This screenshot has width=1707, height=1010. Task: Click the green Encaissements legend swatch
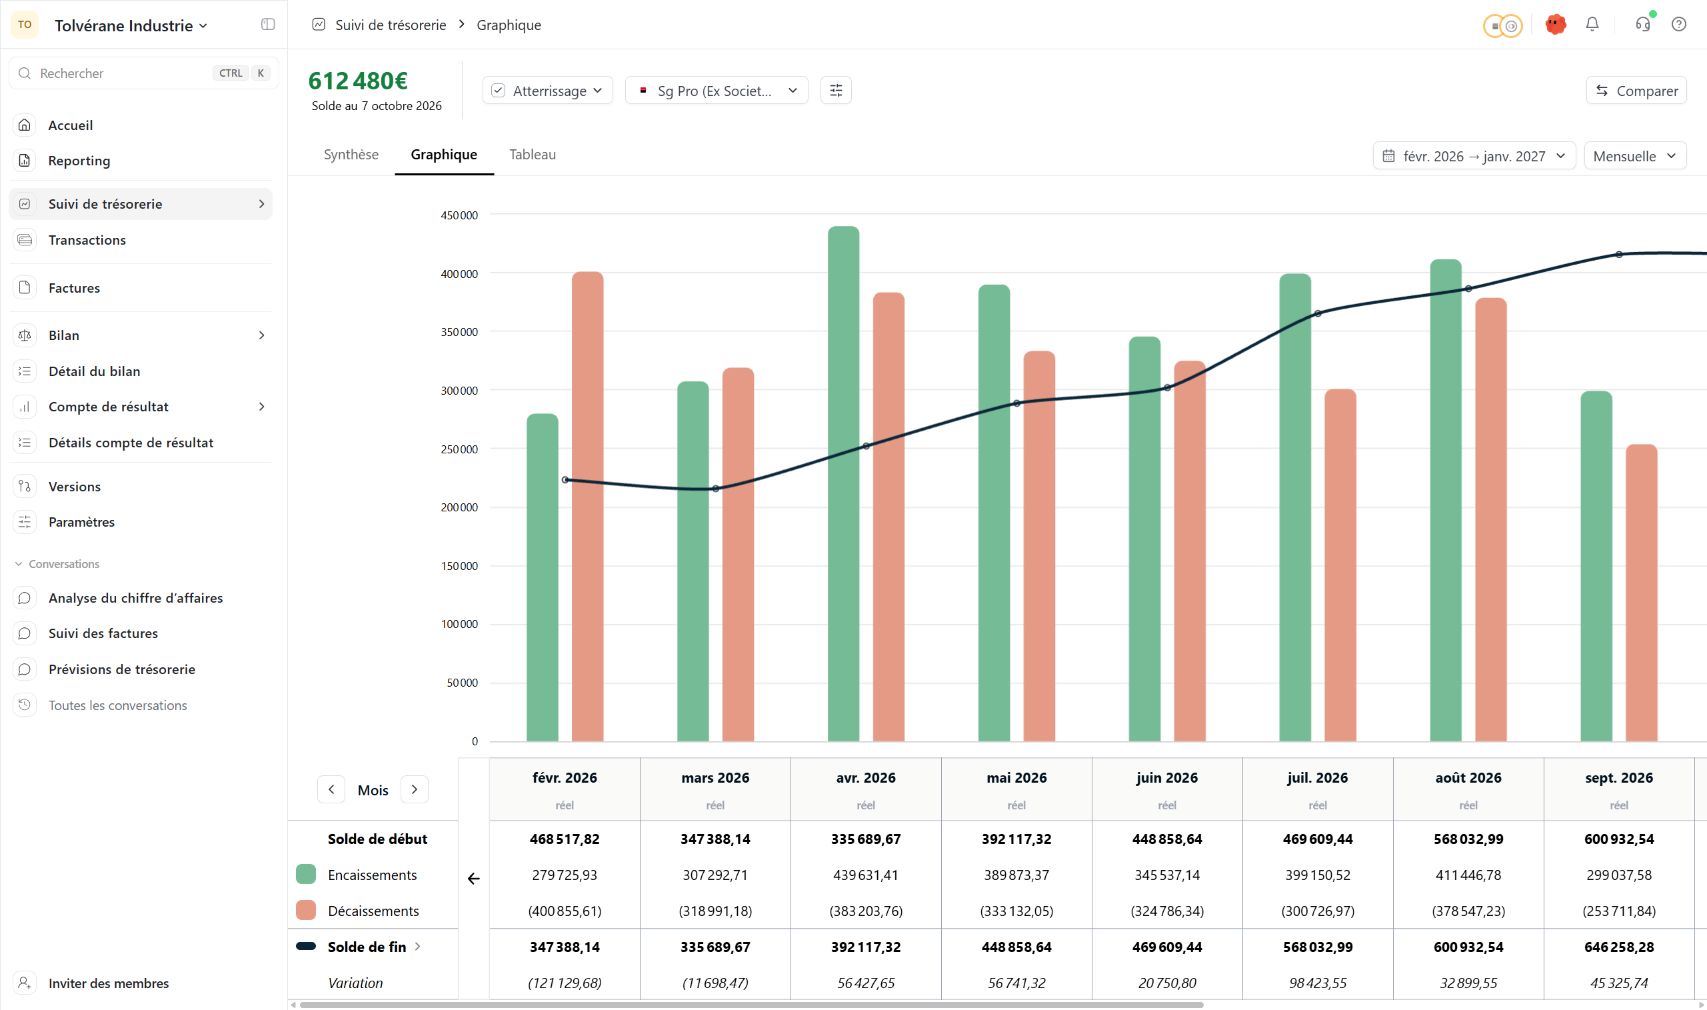click(x=306, y=875)
